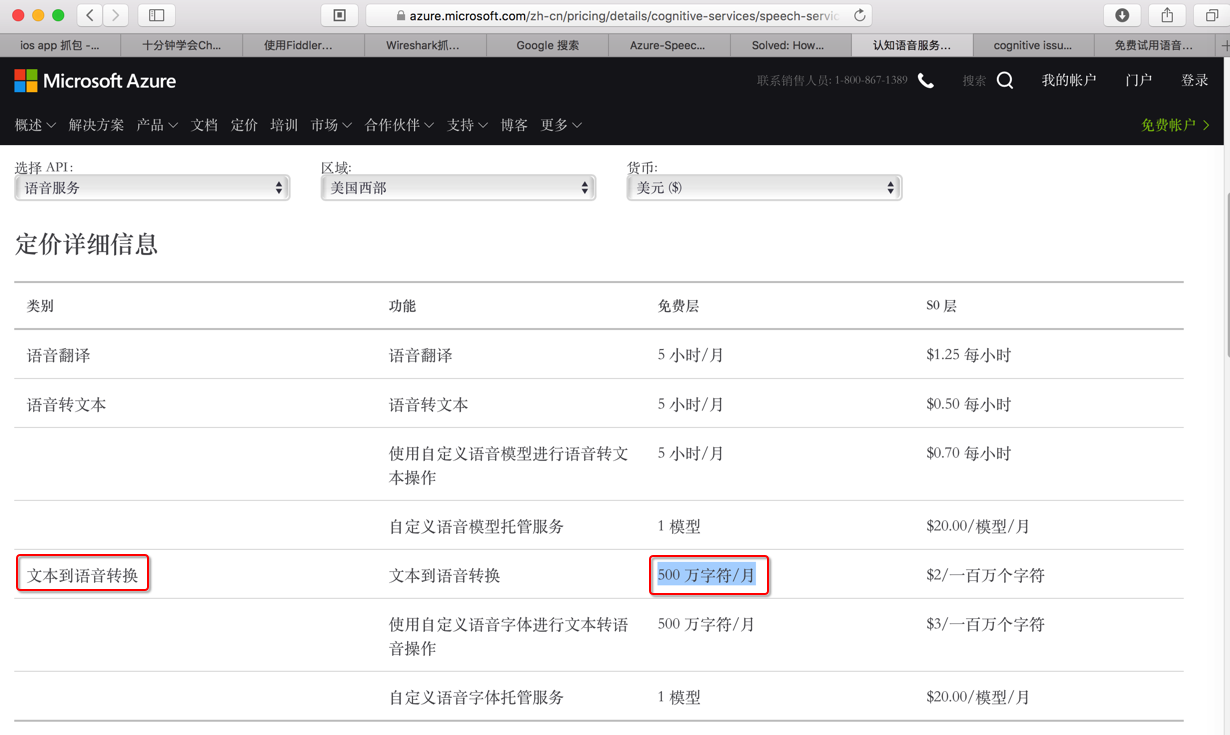
Task: Switch to the 'Azure-Speec...' tab
Action: [x=667, y=45]
